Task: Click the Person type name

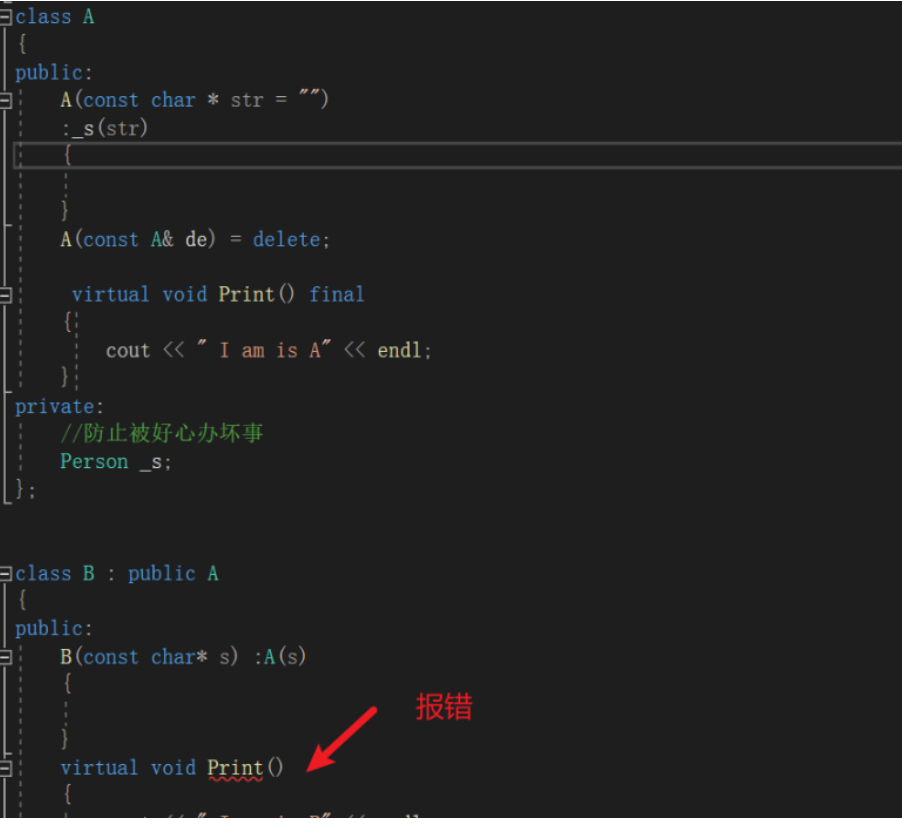Action: (x=94, y=461)
